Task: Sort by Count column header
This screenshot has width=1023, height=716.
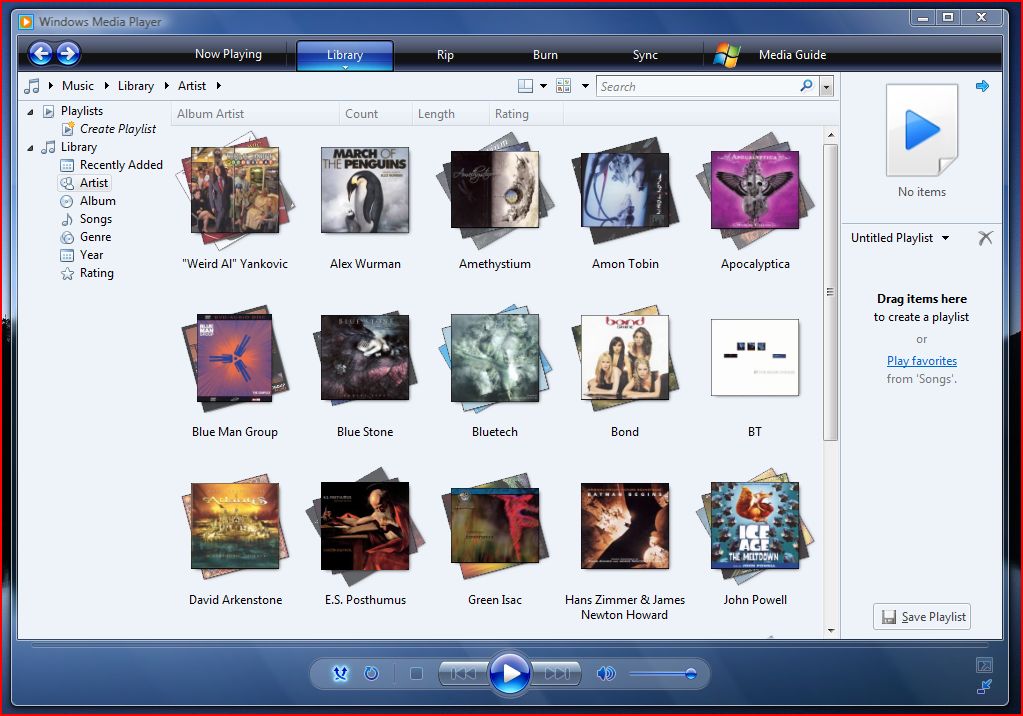Action: coord(376,114)
